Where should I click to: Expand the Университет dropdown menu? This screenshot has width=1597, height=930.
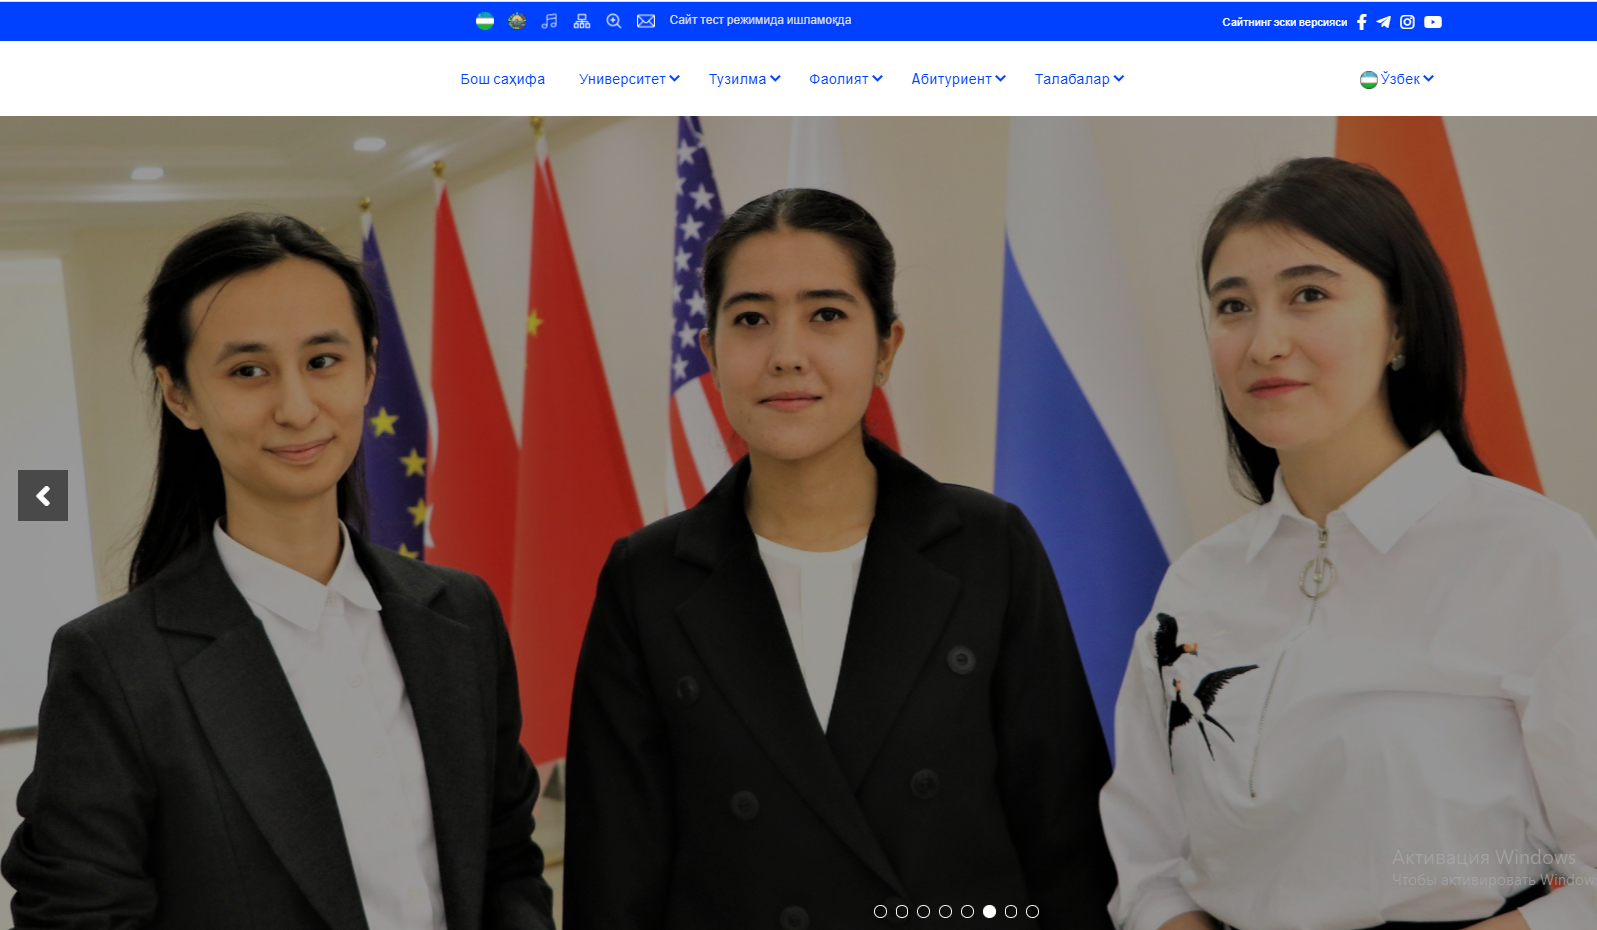click(629, 79)
